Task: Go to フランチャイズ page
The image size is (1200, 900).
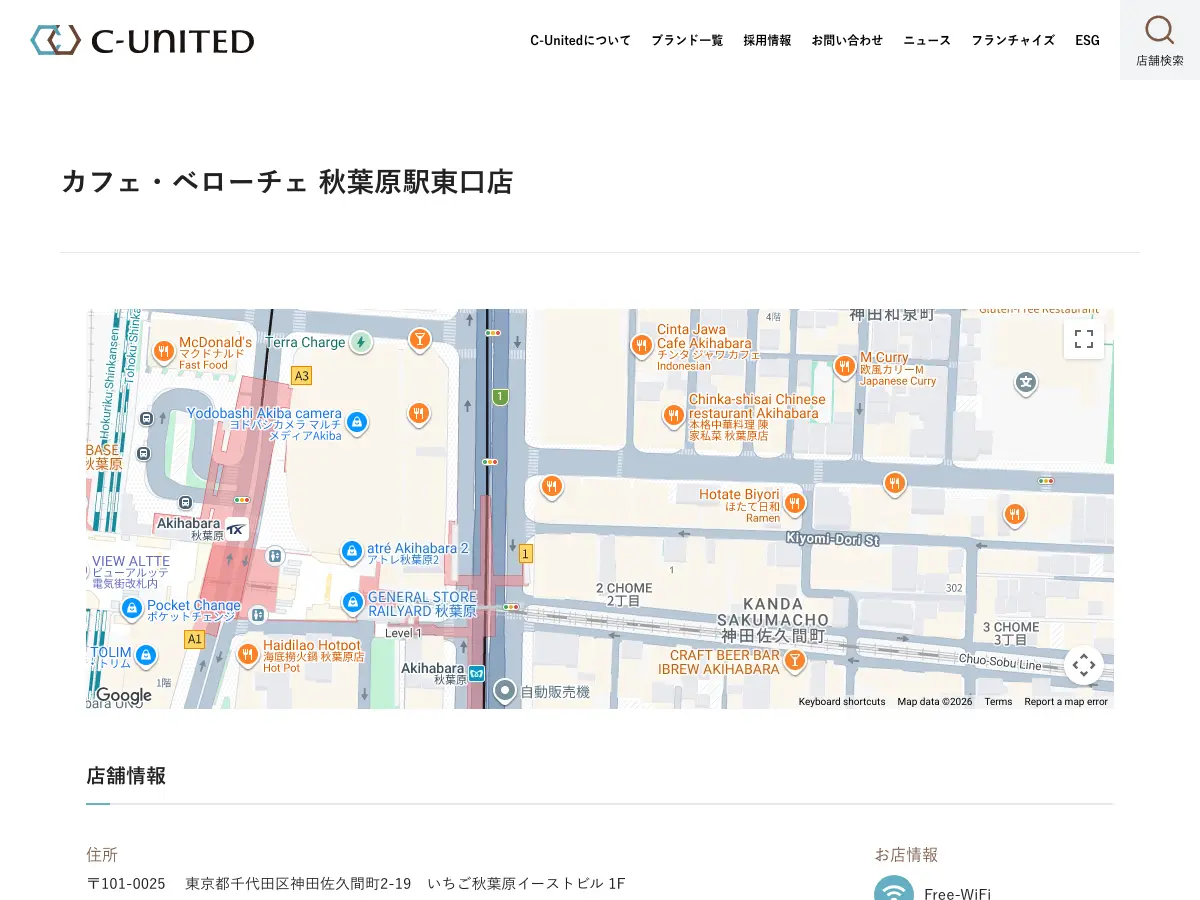Action: pos(1013,40)
